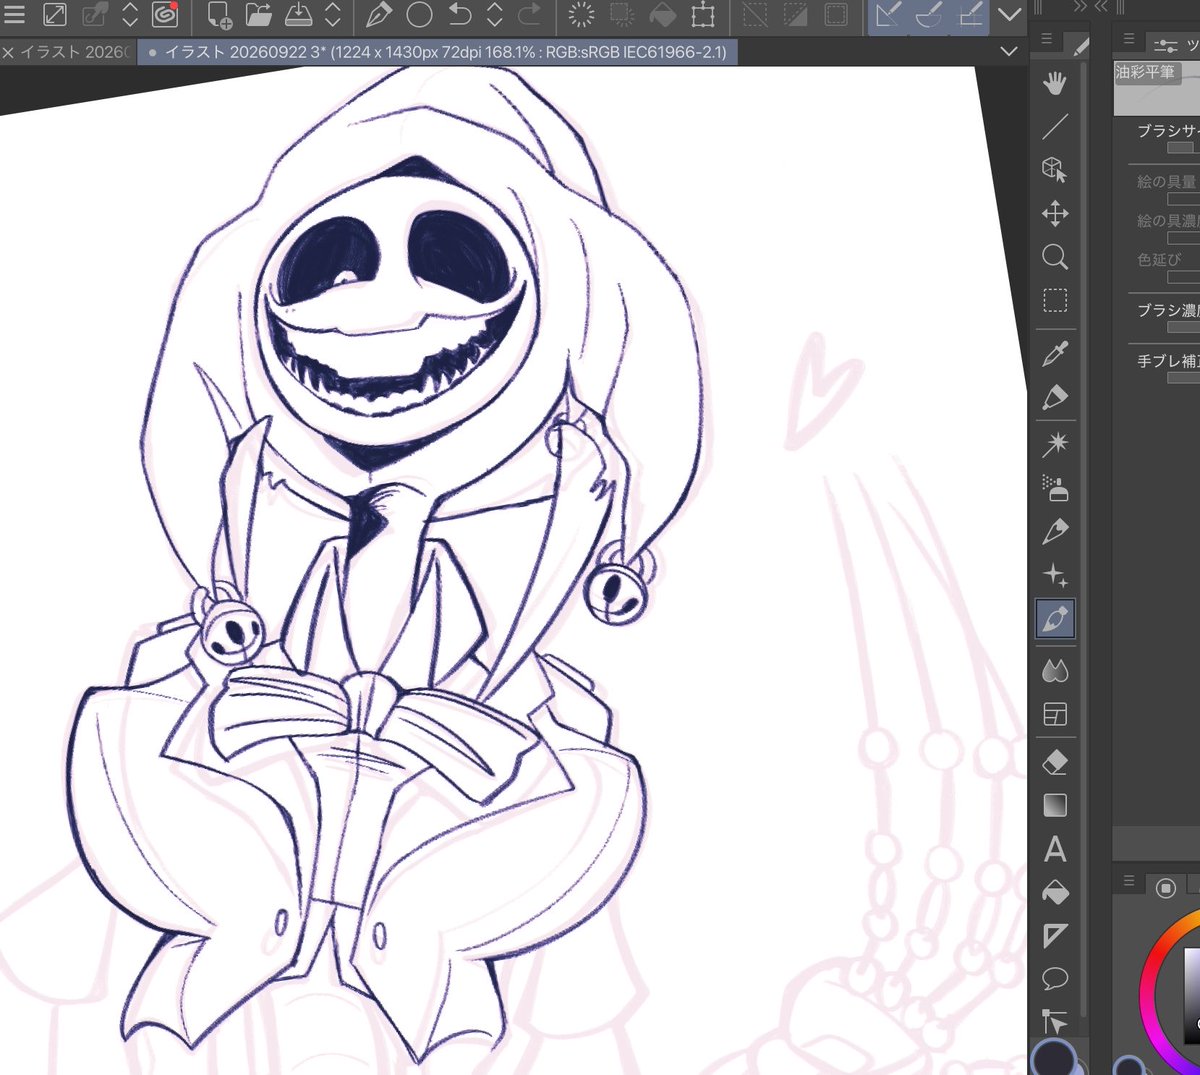
Task: Tap the pen-nib icon in command bar
Action: tap(379, 15)
